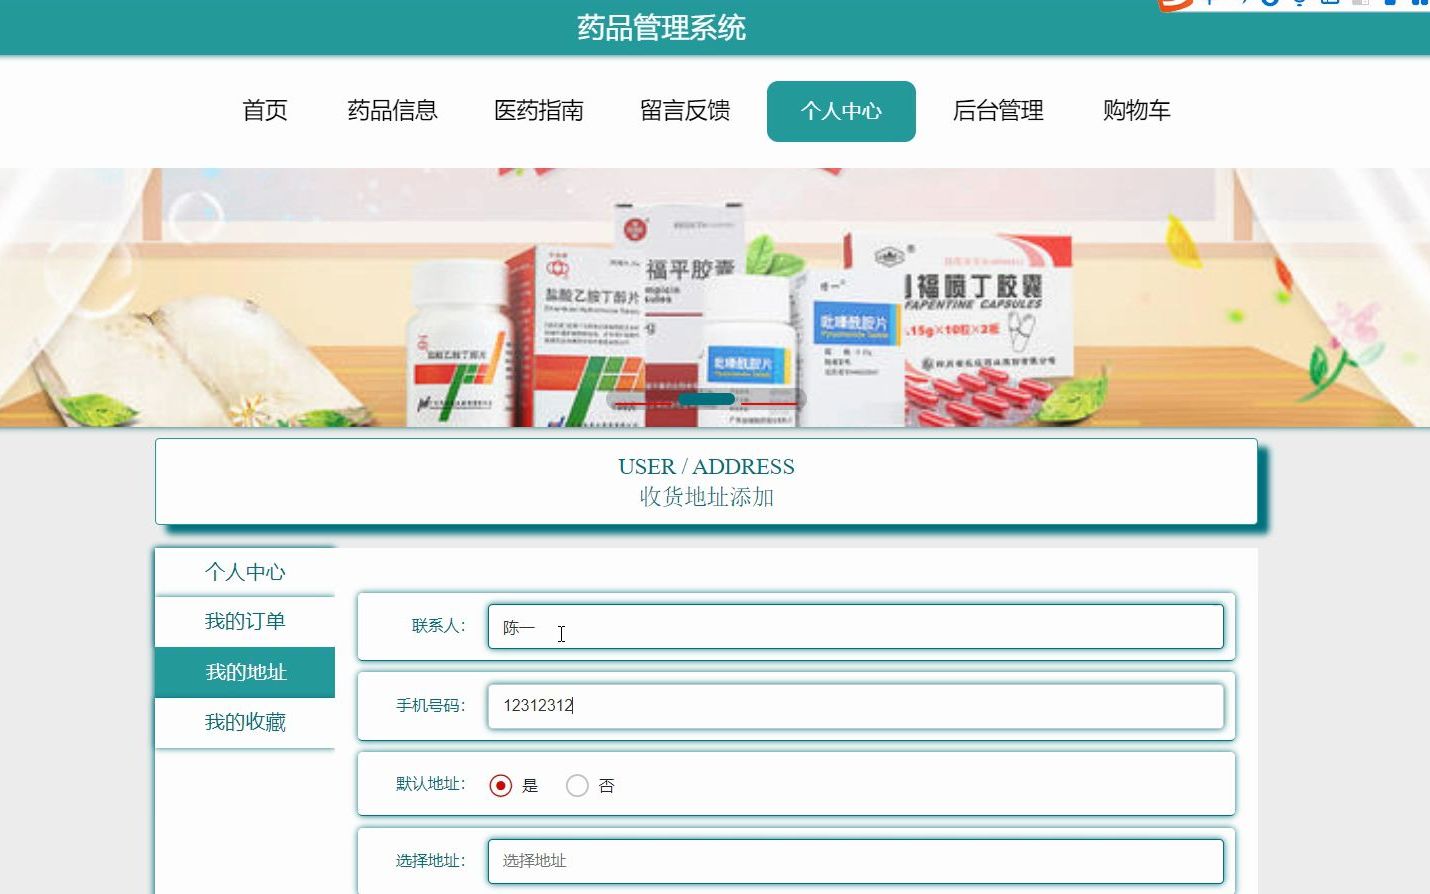Click the grid icon in the browser toolbar
The height and width of the screenshot is (894, 1430).
[1362, 4]
